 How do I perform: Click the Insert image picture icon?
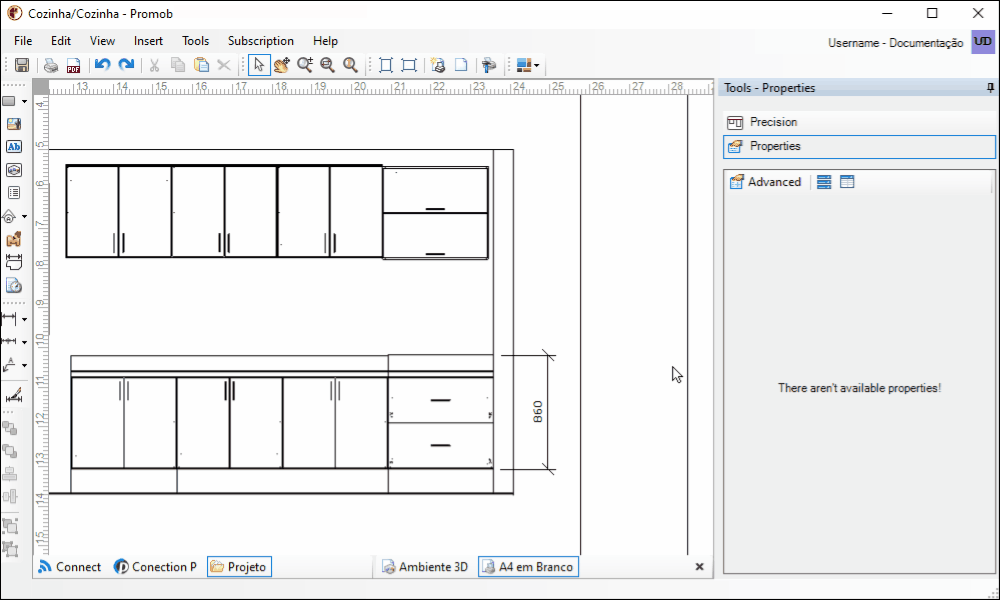(13, 124)
